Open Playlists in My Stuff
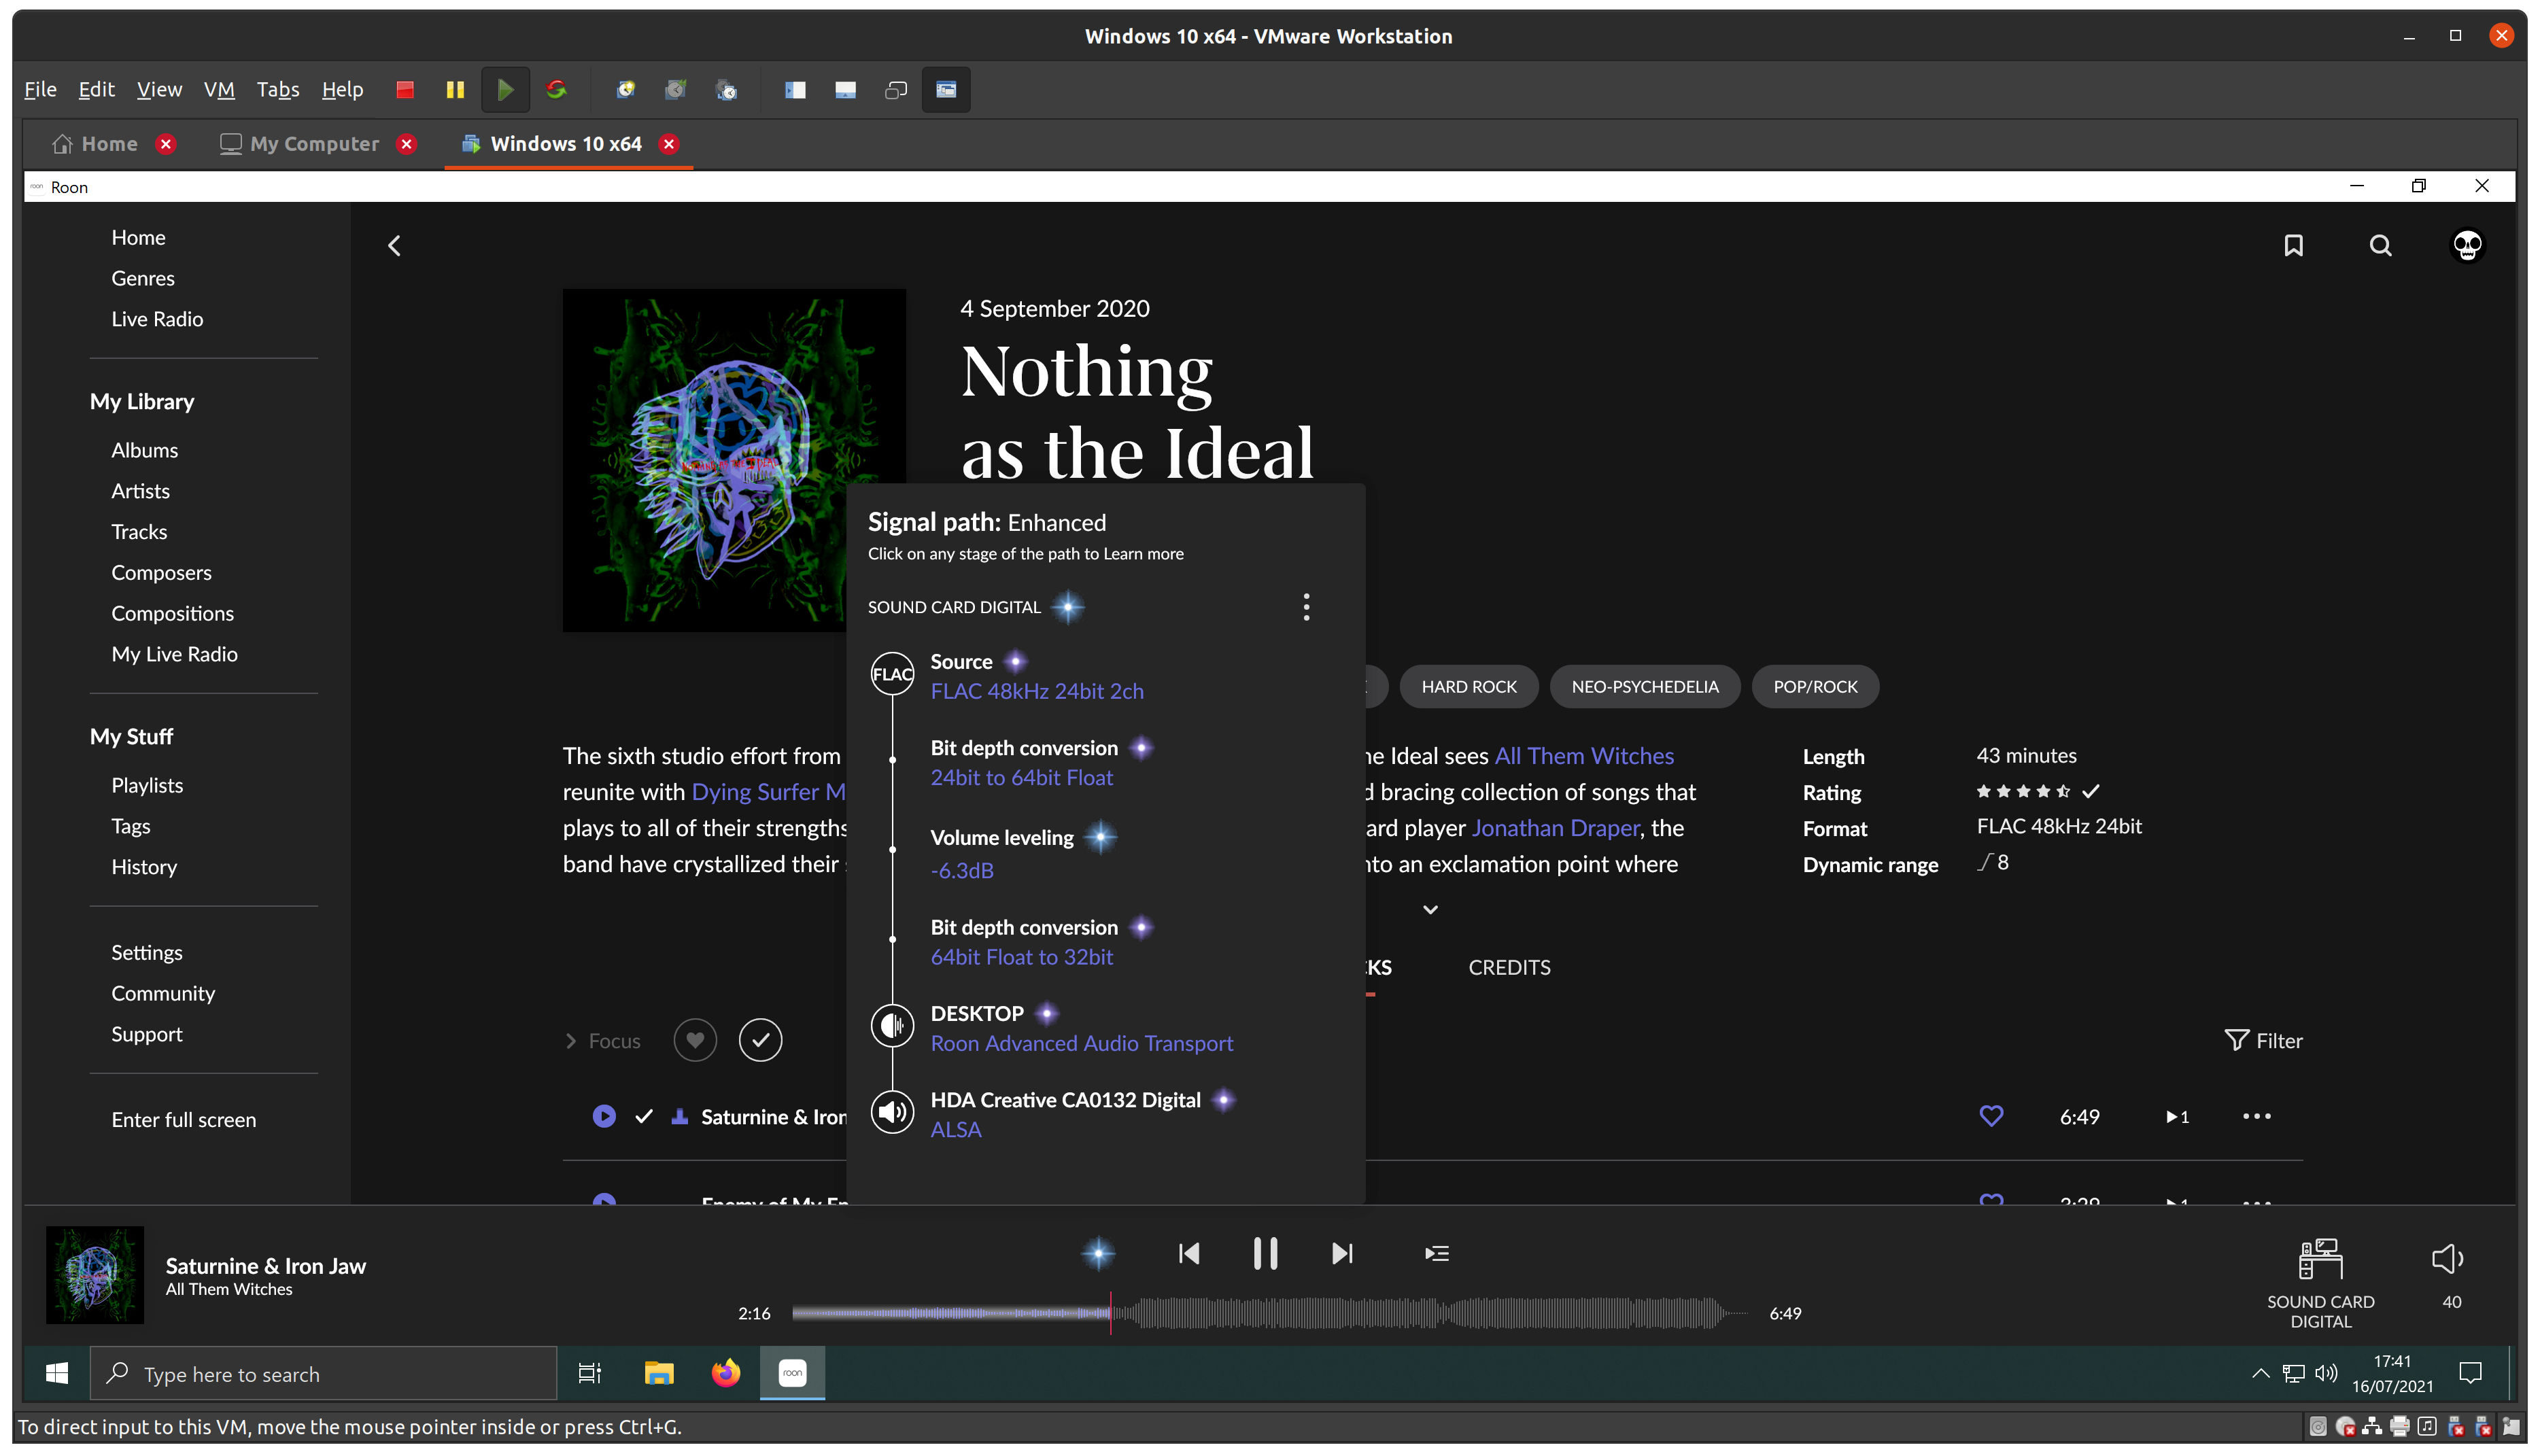Screen dimensions: 2540x1456 [x=147, y=785]
